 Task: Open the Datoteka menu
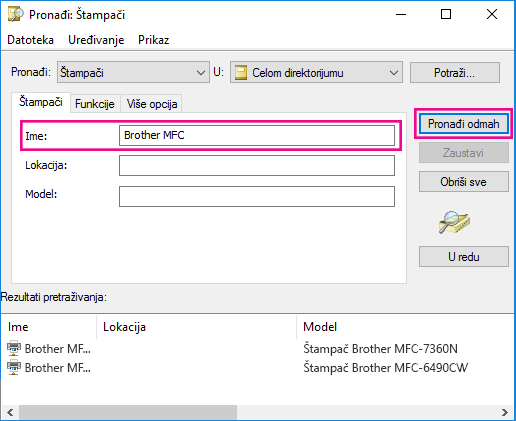30,40
